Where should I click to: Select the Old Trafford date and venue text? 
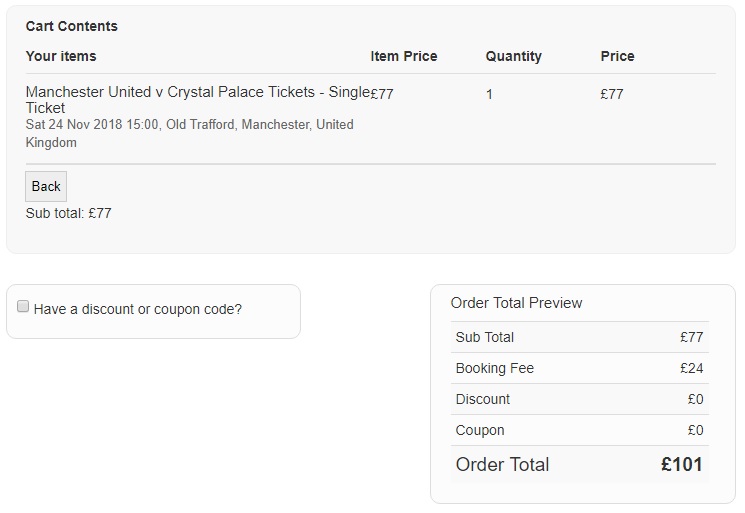click(x=189, y=133)
